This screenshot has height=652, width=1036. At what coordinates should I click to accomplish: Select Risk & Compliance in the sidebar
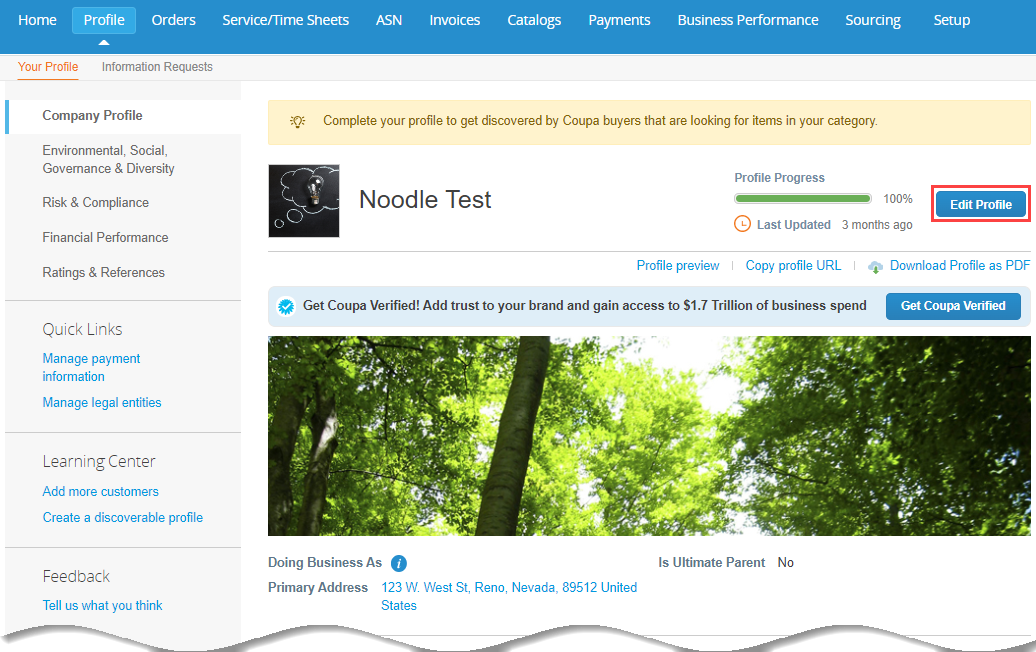point(95,203)
